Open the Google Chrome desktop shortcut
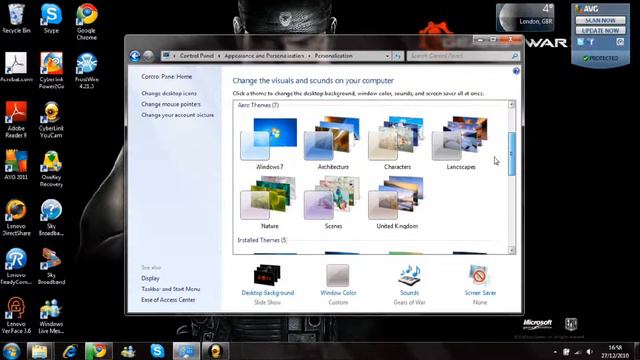Screen dimensions: 640x360 pos(87,22)
